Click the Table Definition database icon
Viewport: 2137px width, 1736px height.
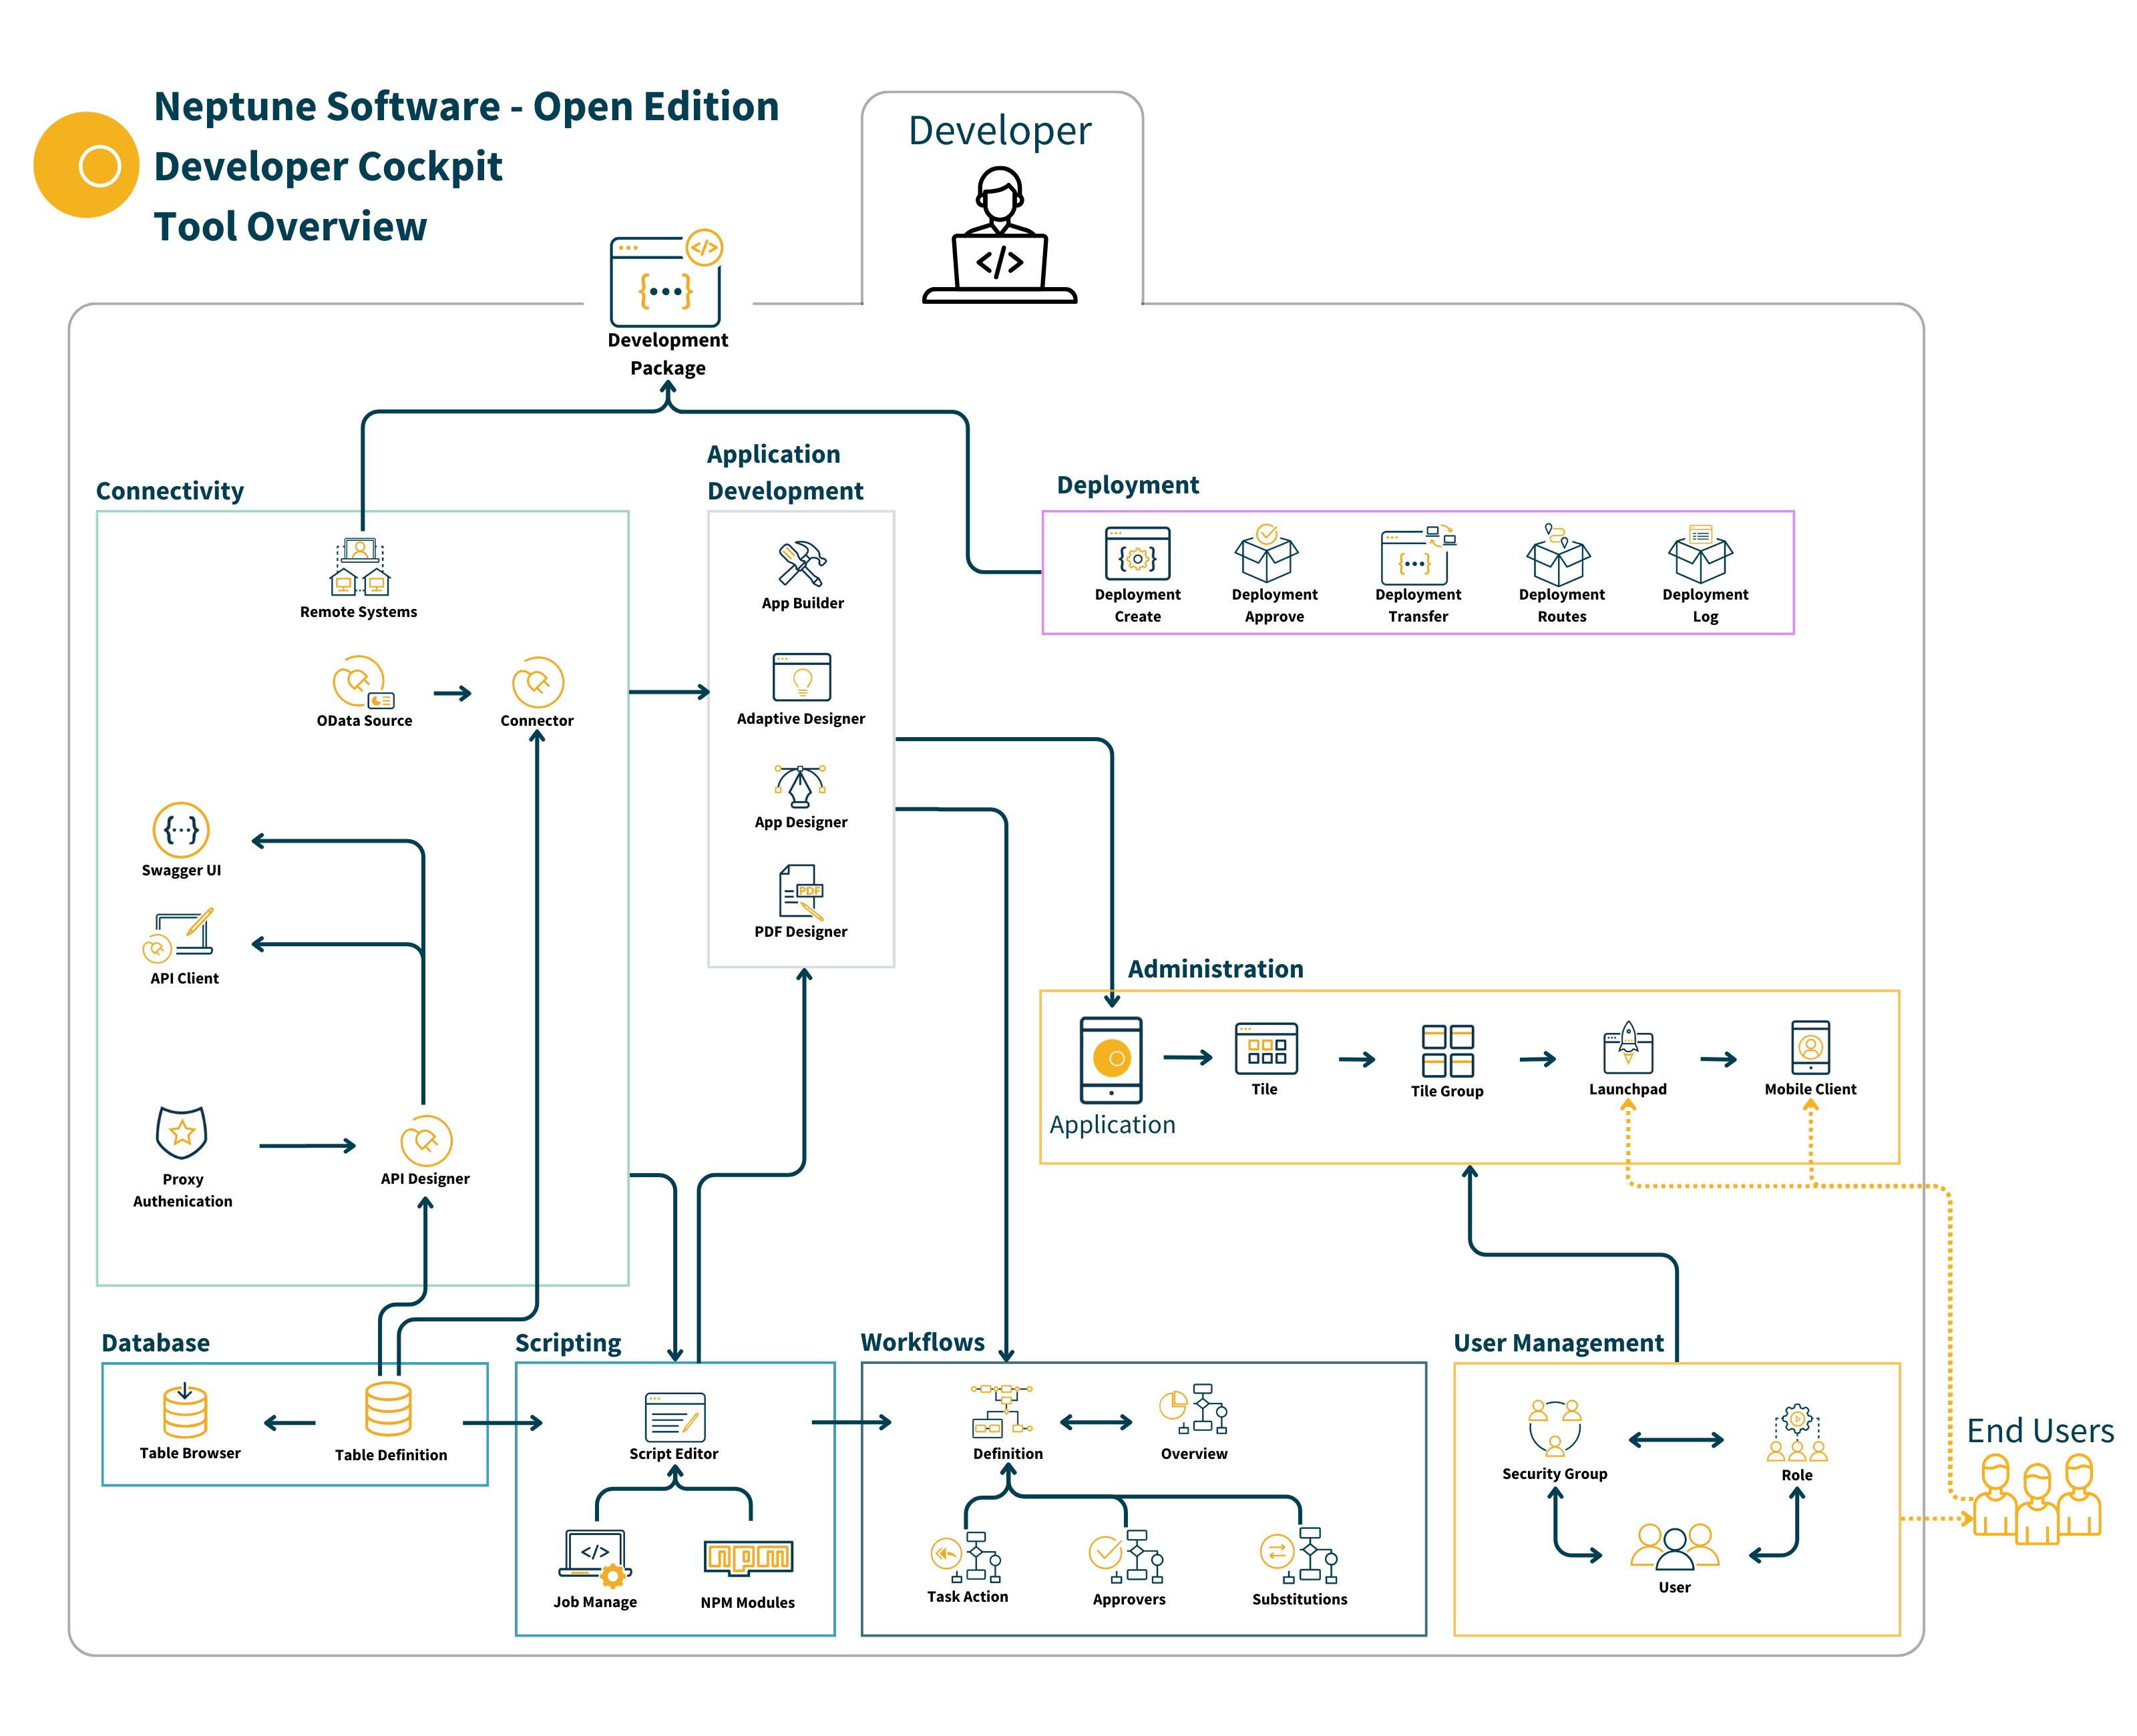pyautogui.click(x=388, y=1409)
